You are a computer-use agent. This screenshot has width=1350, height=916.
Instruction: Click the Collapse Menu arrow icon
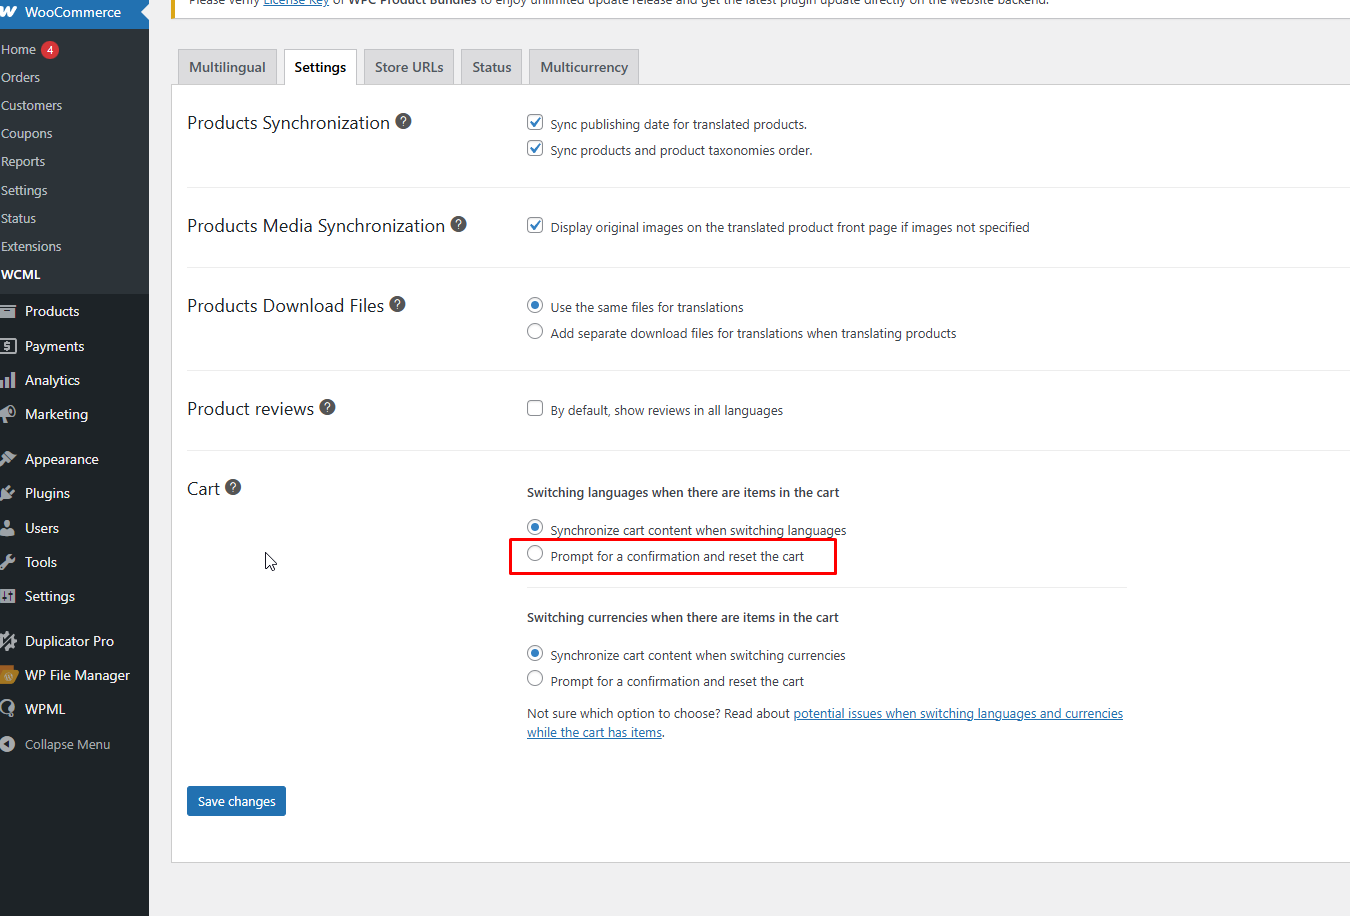pos(8,744)
